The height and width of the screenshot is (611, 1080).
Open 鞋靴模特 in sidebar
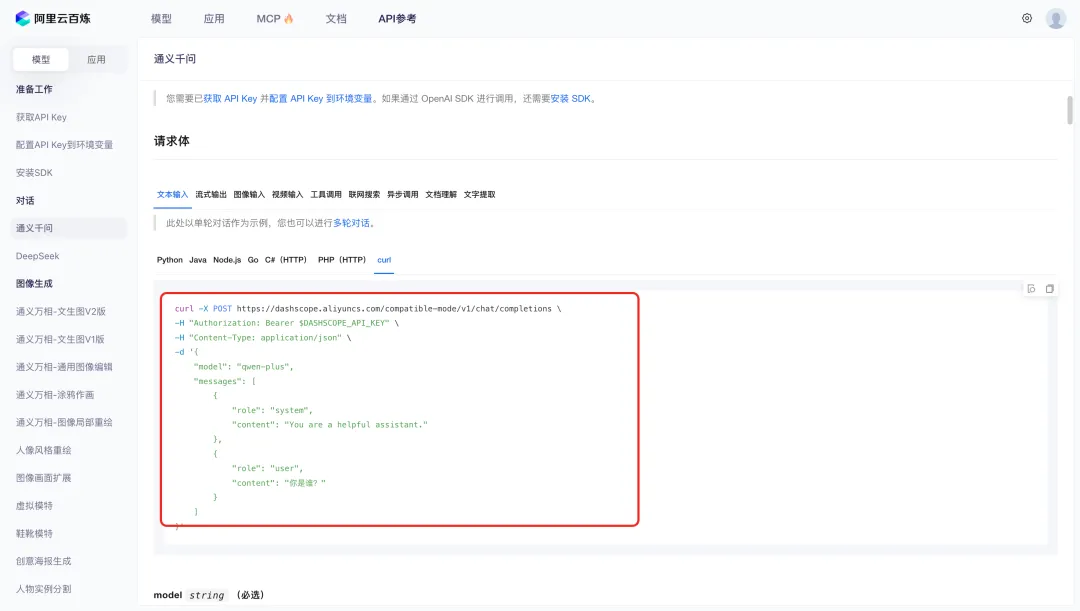click(34, 533)
